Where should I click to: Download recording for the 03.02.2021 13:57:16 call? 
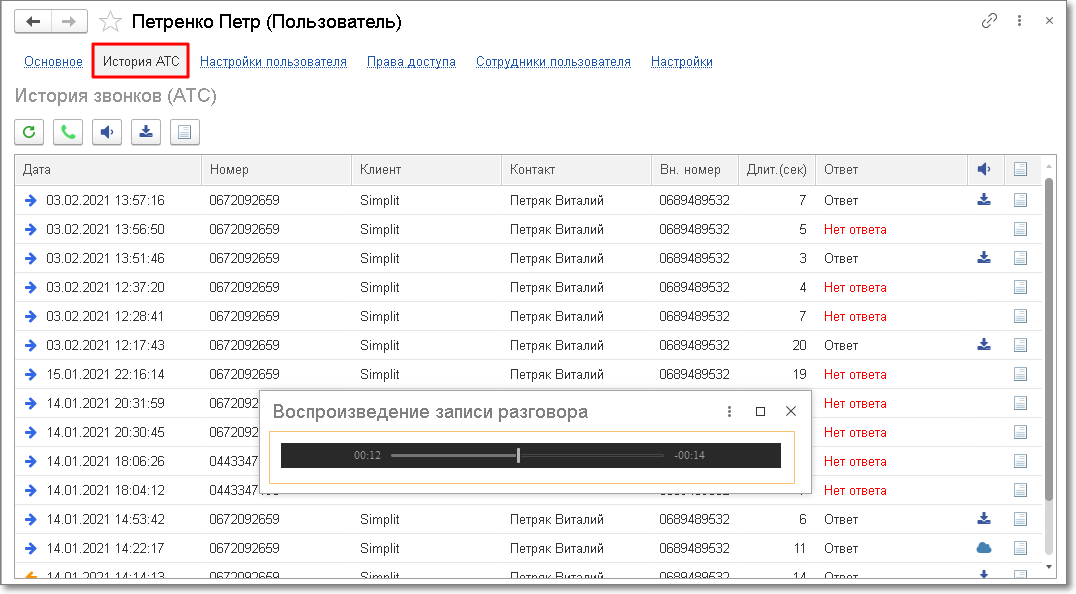(x=984, y=200)
